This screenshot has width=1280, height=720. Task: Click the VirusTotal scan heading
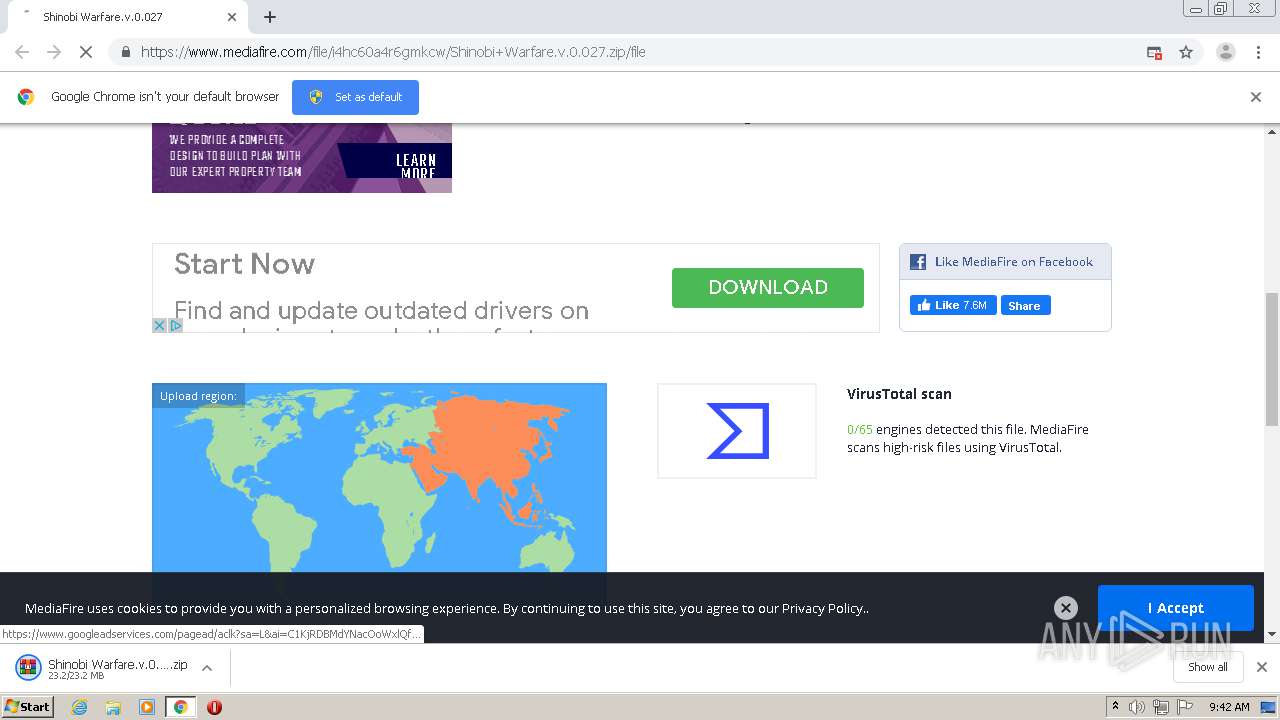(899, 394)
